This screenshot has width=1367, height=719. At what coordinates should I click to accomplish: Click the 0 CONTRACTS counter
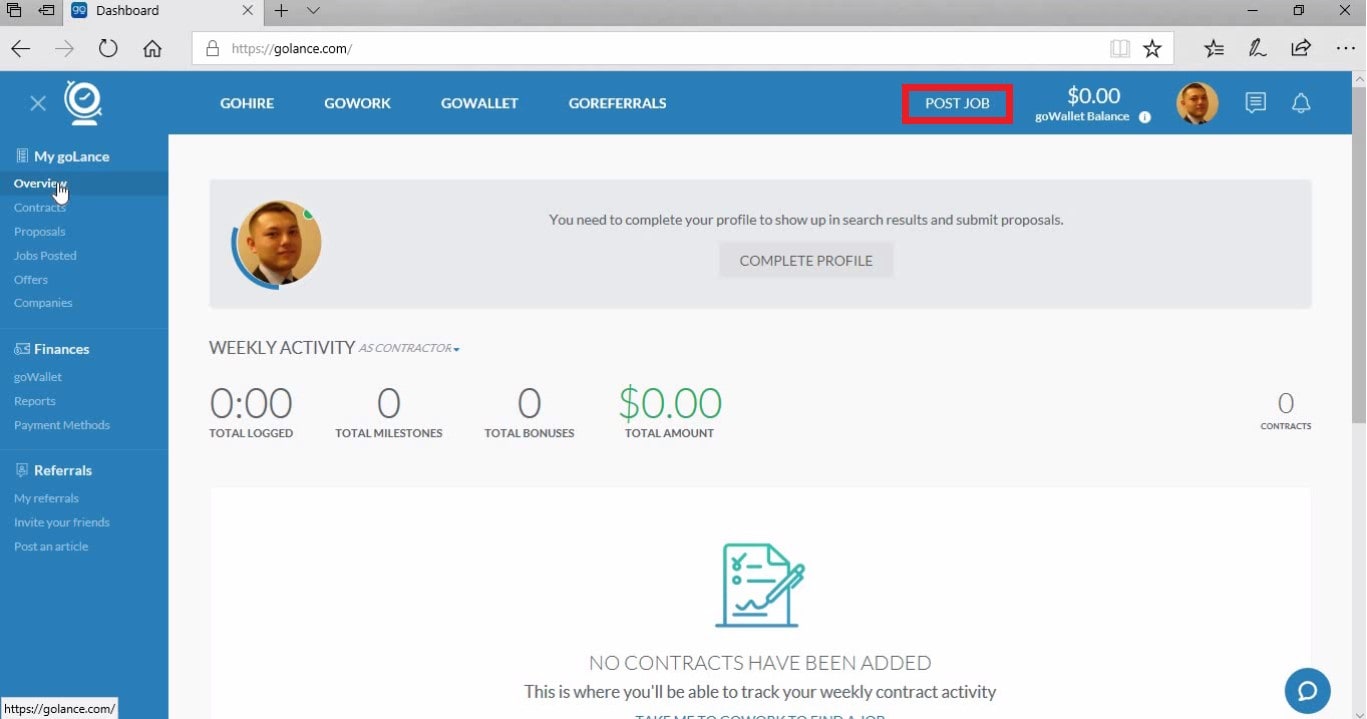1285,412
